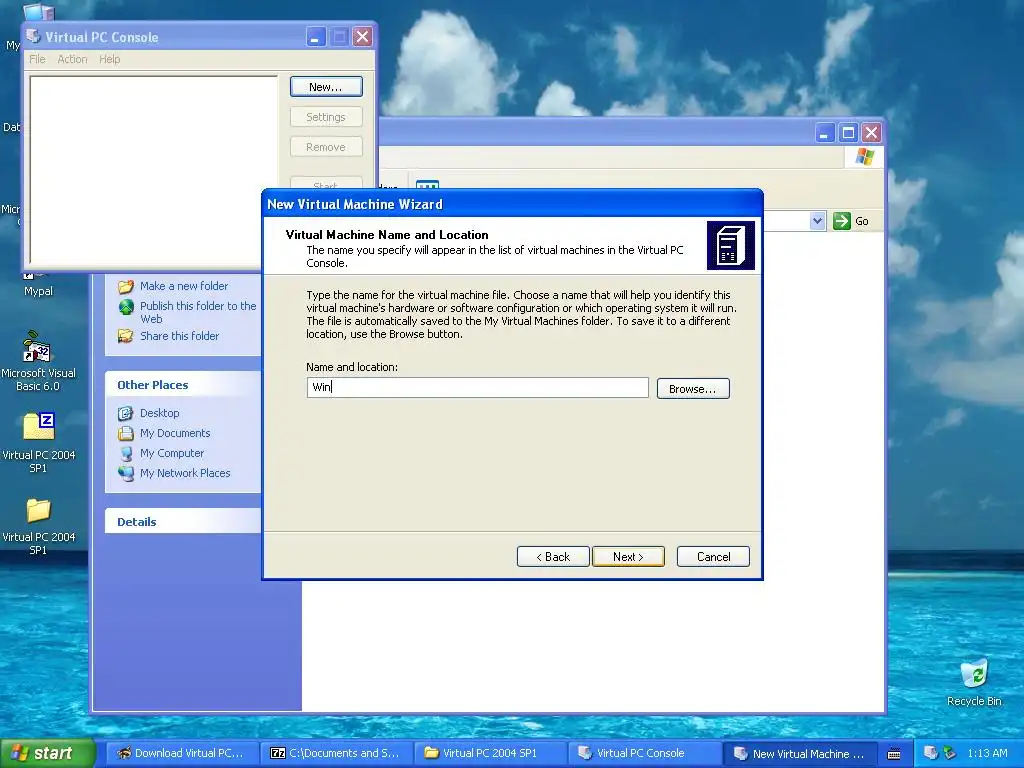Image resolution: width=1024 pixels, height=768 pixels.
Task: Cancel the New Virtual Machine Wizard
Action: [713, 556]
